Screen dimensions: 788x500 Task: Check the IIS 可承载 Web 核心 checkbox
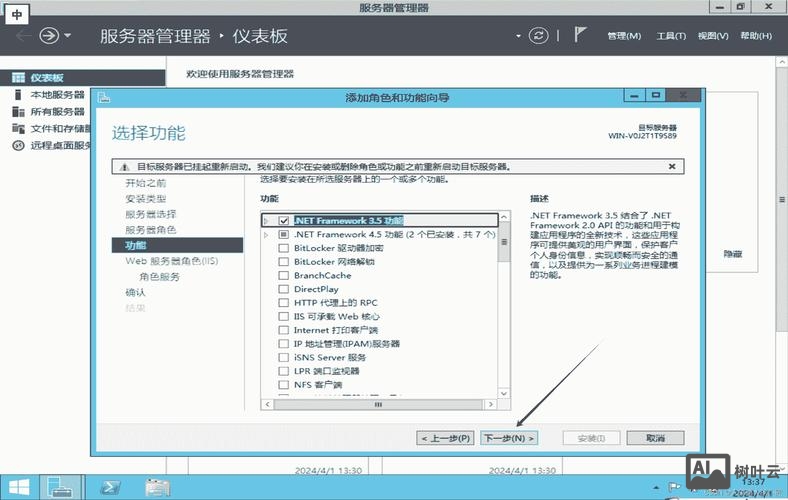click(x=283, y=317)
